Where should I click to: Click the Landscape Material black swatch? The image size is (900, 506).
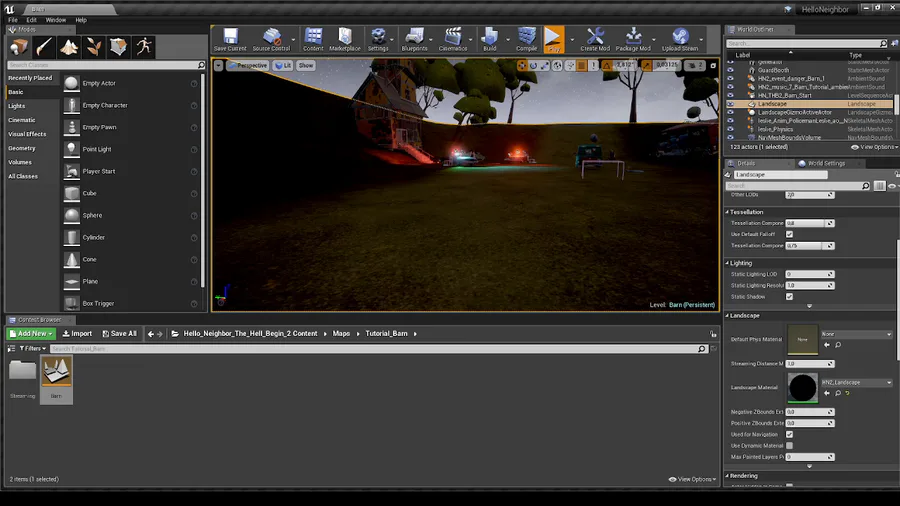coord(802,387)
